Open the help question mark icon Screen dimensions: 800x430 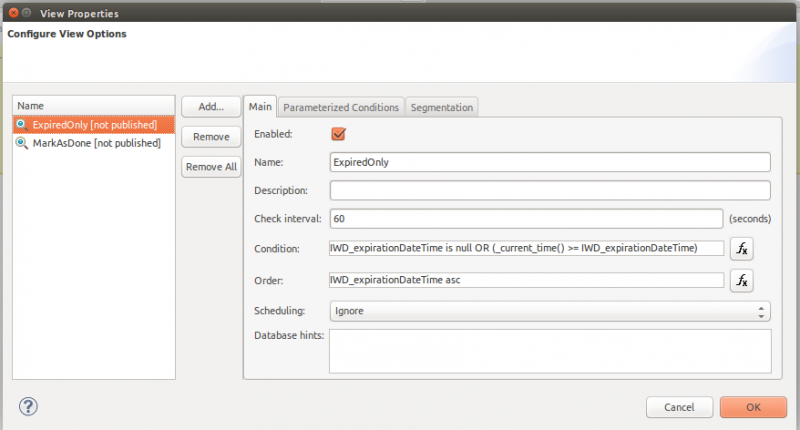pyautogui.click(x=28, y=405)
